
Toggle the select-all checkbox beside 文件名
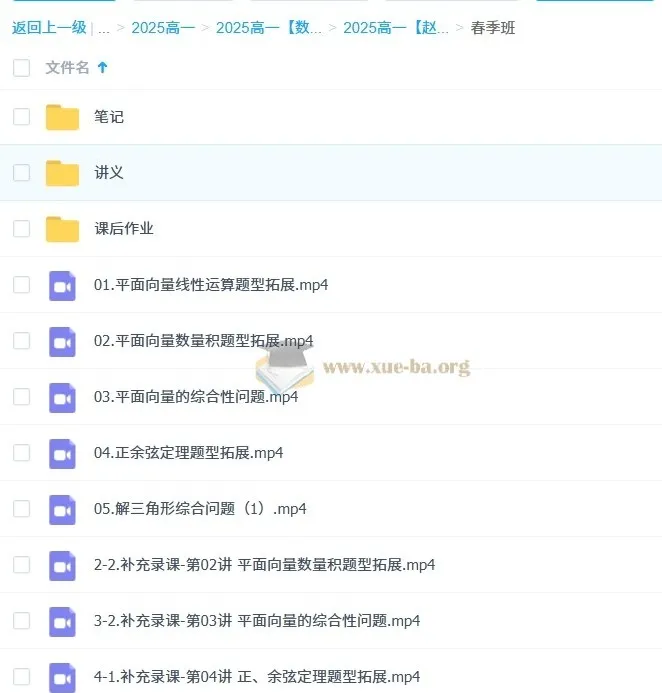click(22, 68)
